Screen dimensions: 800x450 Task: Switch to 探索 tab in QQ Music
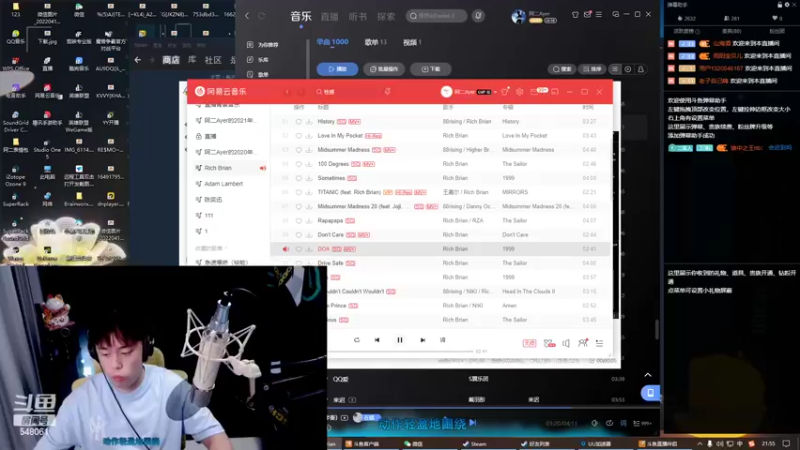[x=386, y=16]
